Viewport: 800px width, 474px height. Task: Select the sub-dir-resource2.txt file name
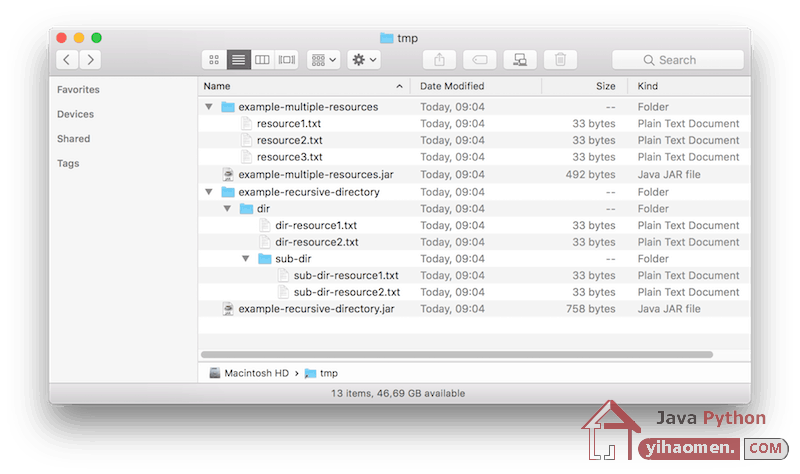coord(347,292)
